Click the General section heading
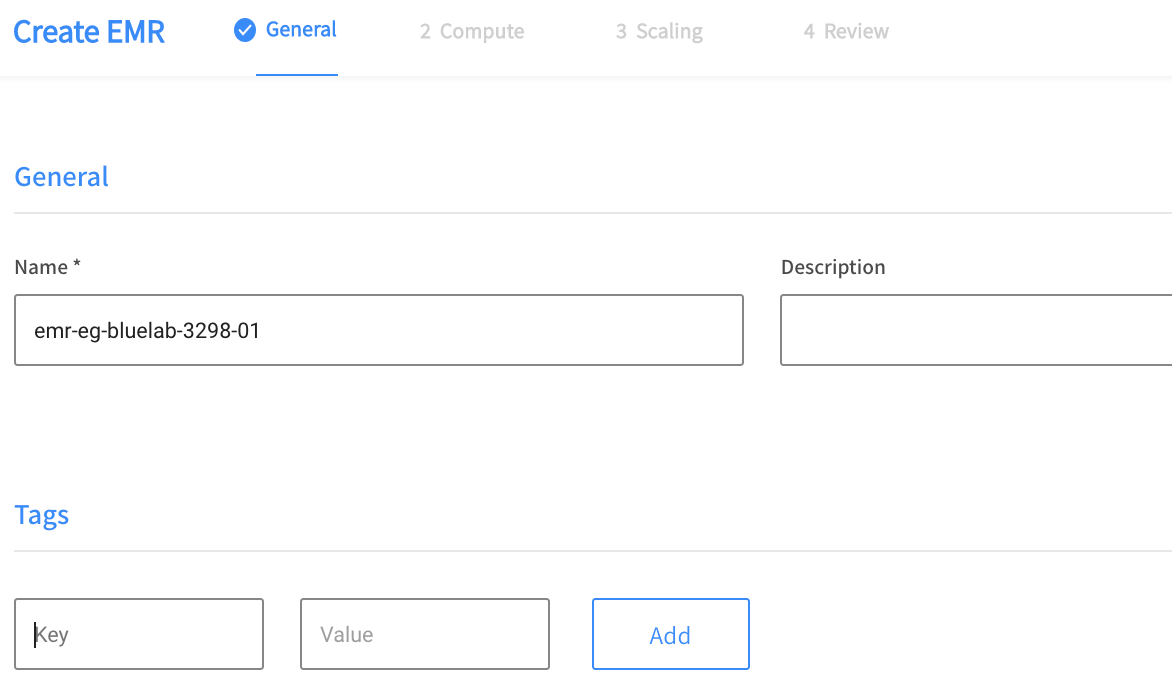 [62, 177]
